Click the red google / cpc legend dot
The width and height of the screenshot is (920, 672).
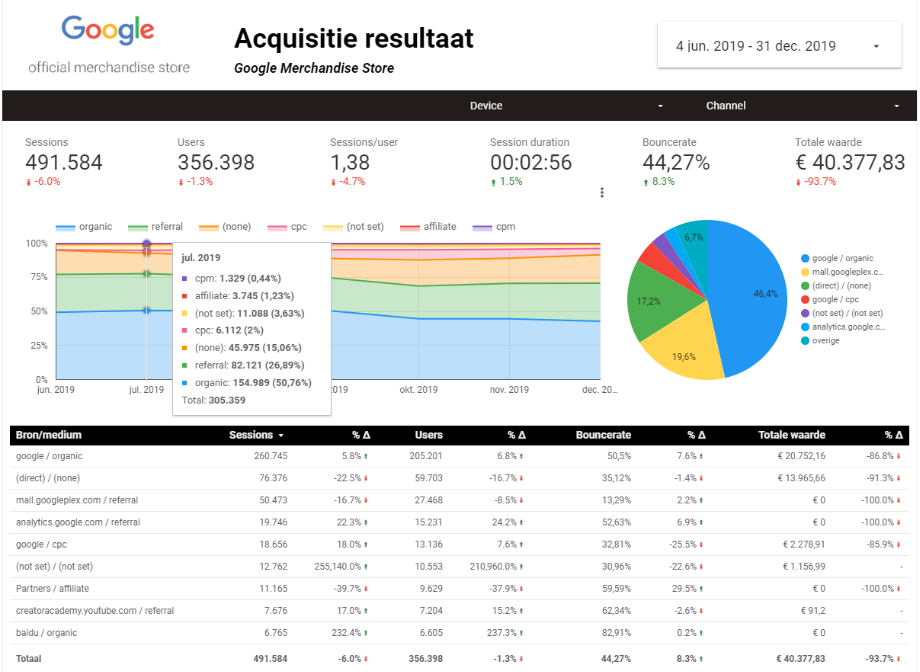coord(805,299)
